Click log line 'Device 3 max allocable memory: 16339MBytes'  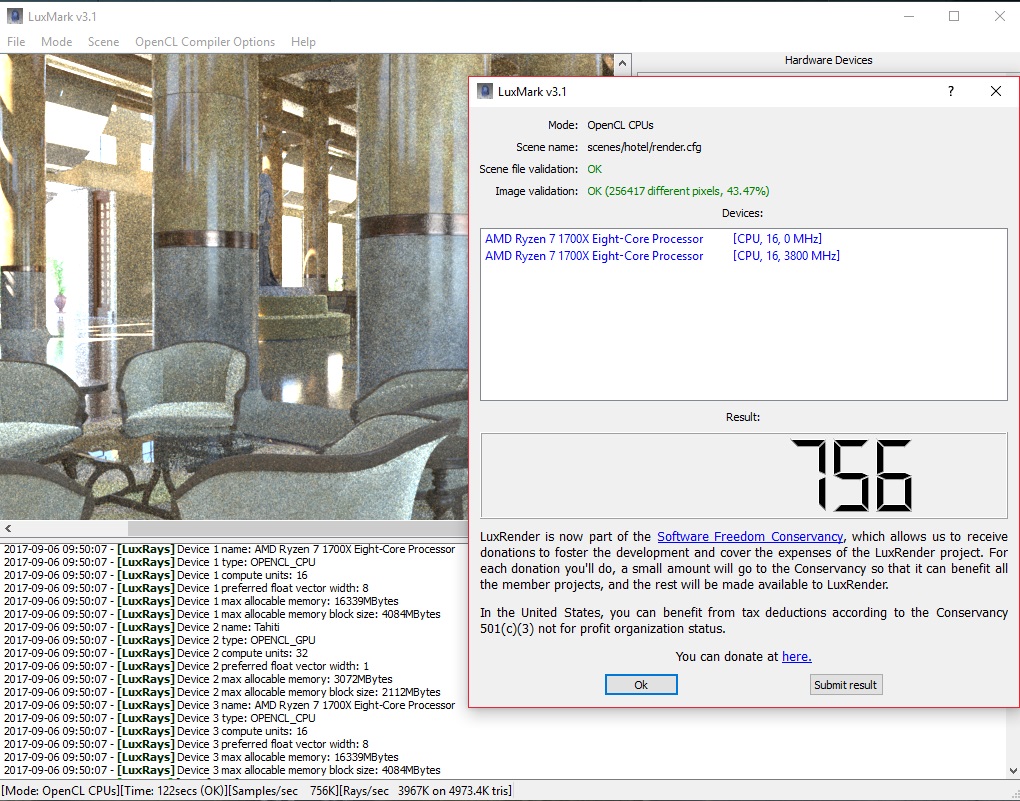(x=201, y=757)
